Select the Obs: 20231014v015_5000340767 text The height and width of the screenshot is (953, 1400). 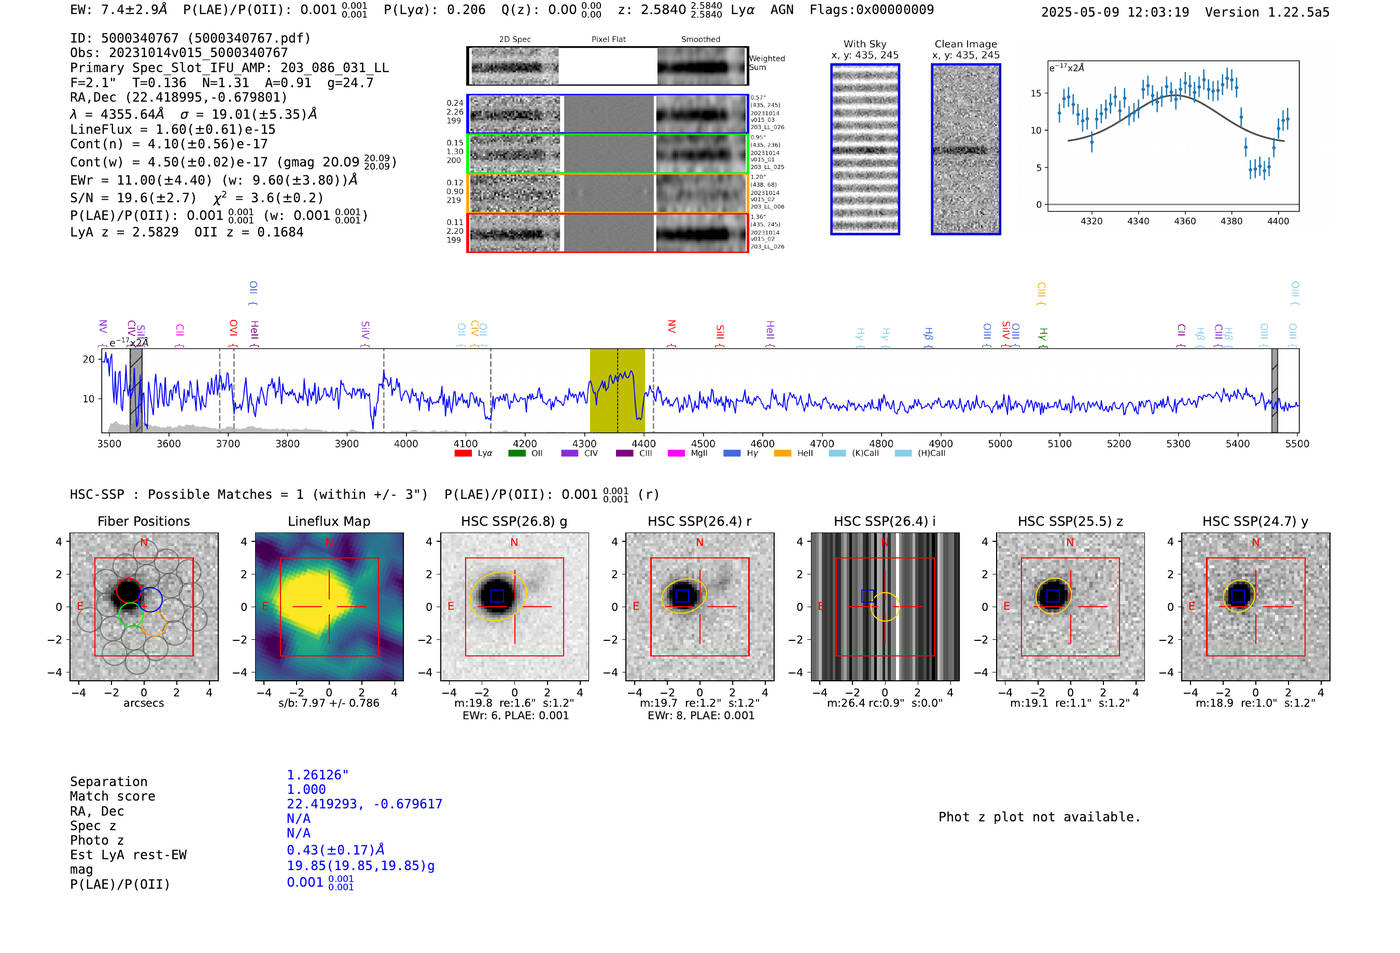pos(179,53)
